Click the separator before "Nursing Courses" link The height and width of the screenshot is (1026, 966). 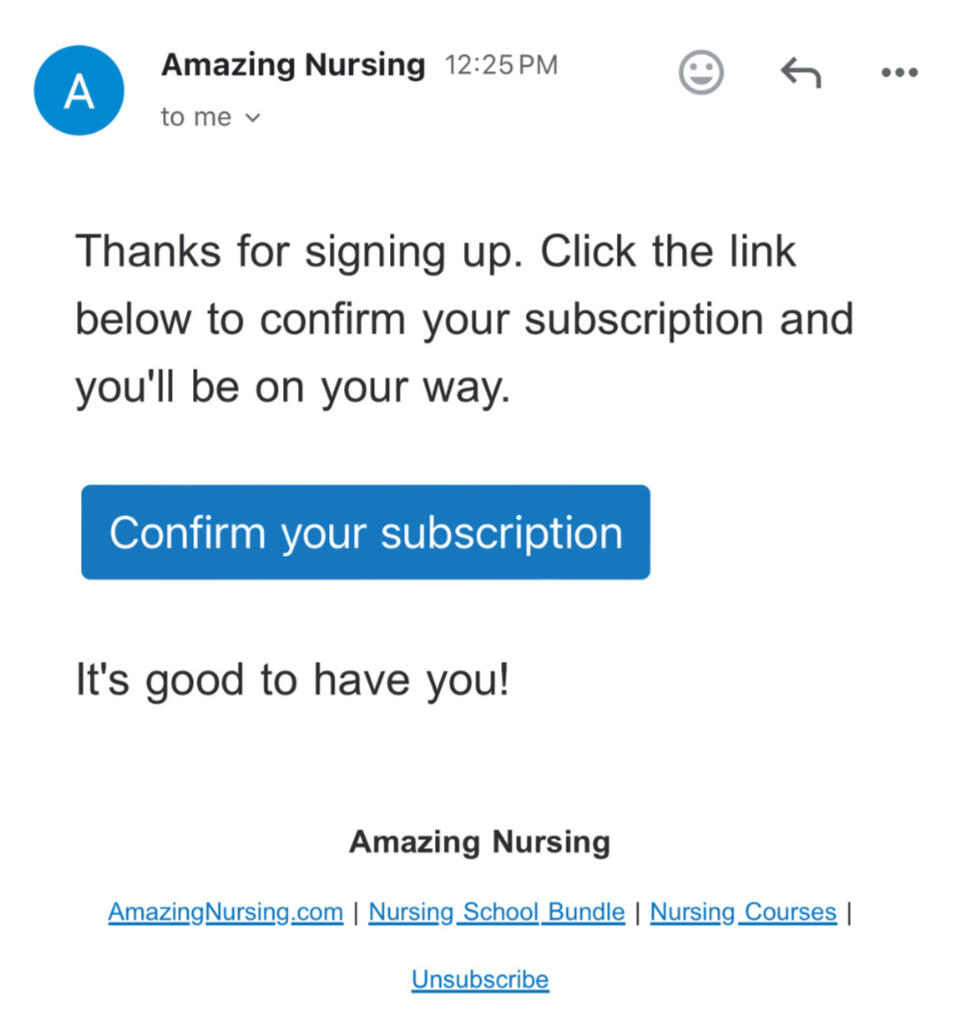click(x=637, y=912)
